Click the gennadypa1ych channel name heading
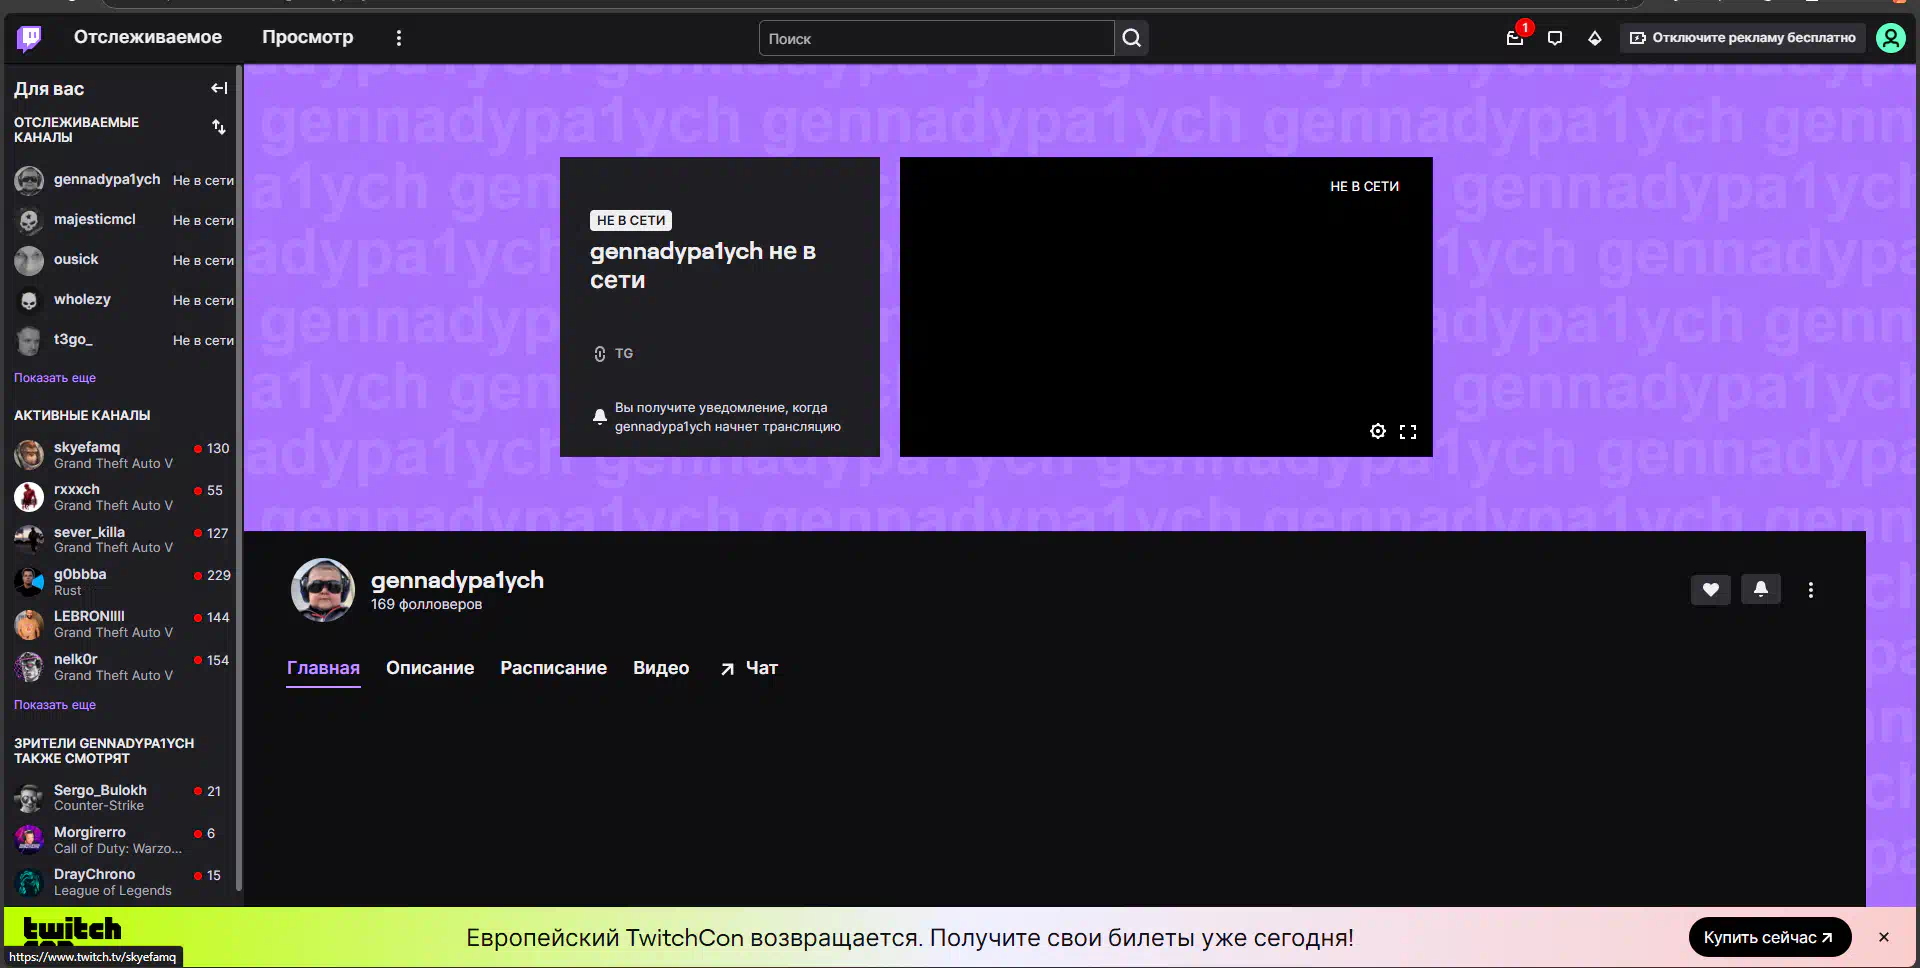The image size is (1920, 968). click(457, 580)
